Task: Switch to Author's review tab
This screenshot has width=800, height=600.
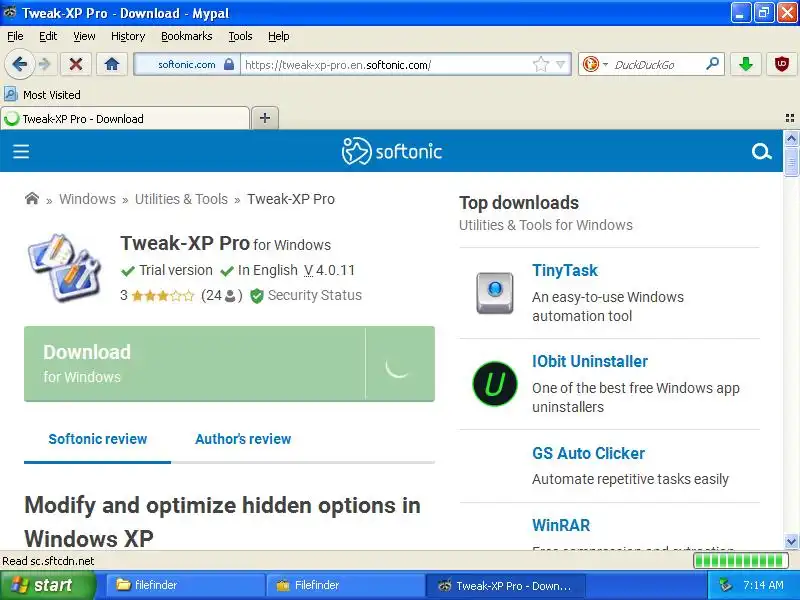Action: point(243,439)
